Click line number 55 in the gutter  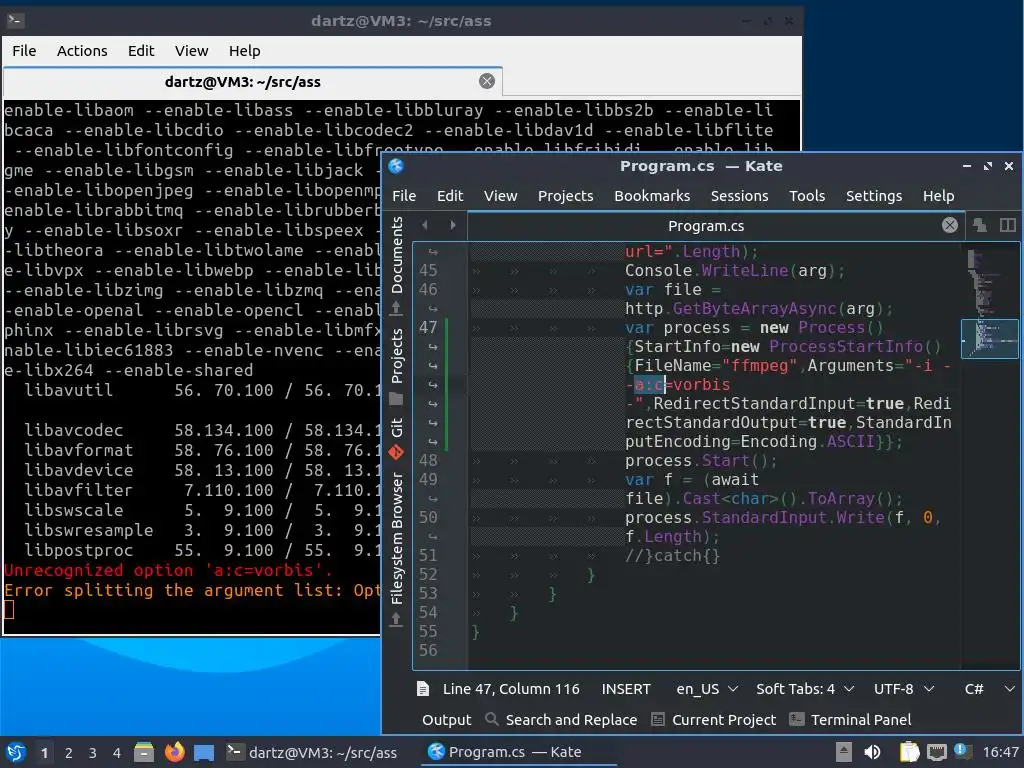(x=428, y=631)
